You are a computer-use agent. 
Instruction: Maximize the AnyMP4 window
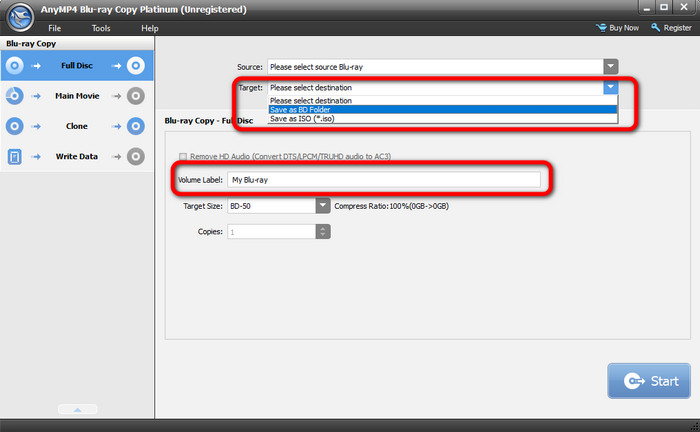(x=664, y=8)
